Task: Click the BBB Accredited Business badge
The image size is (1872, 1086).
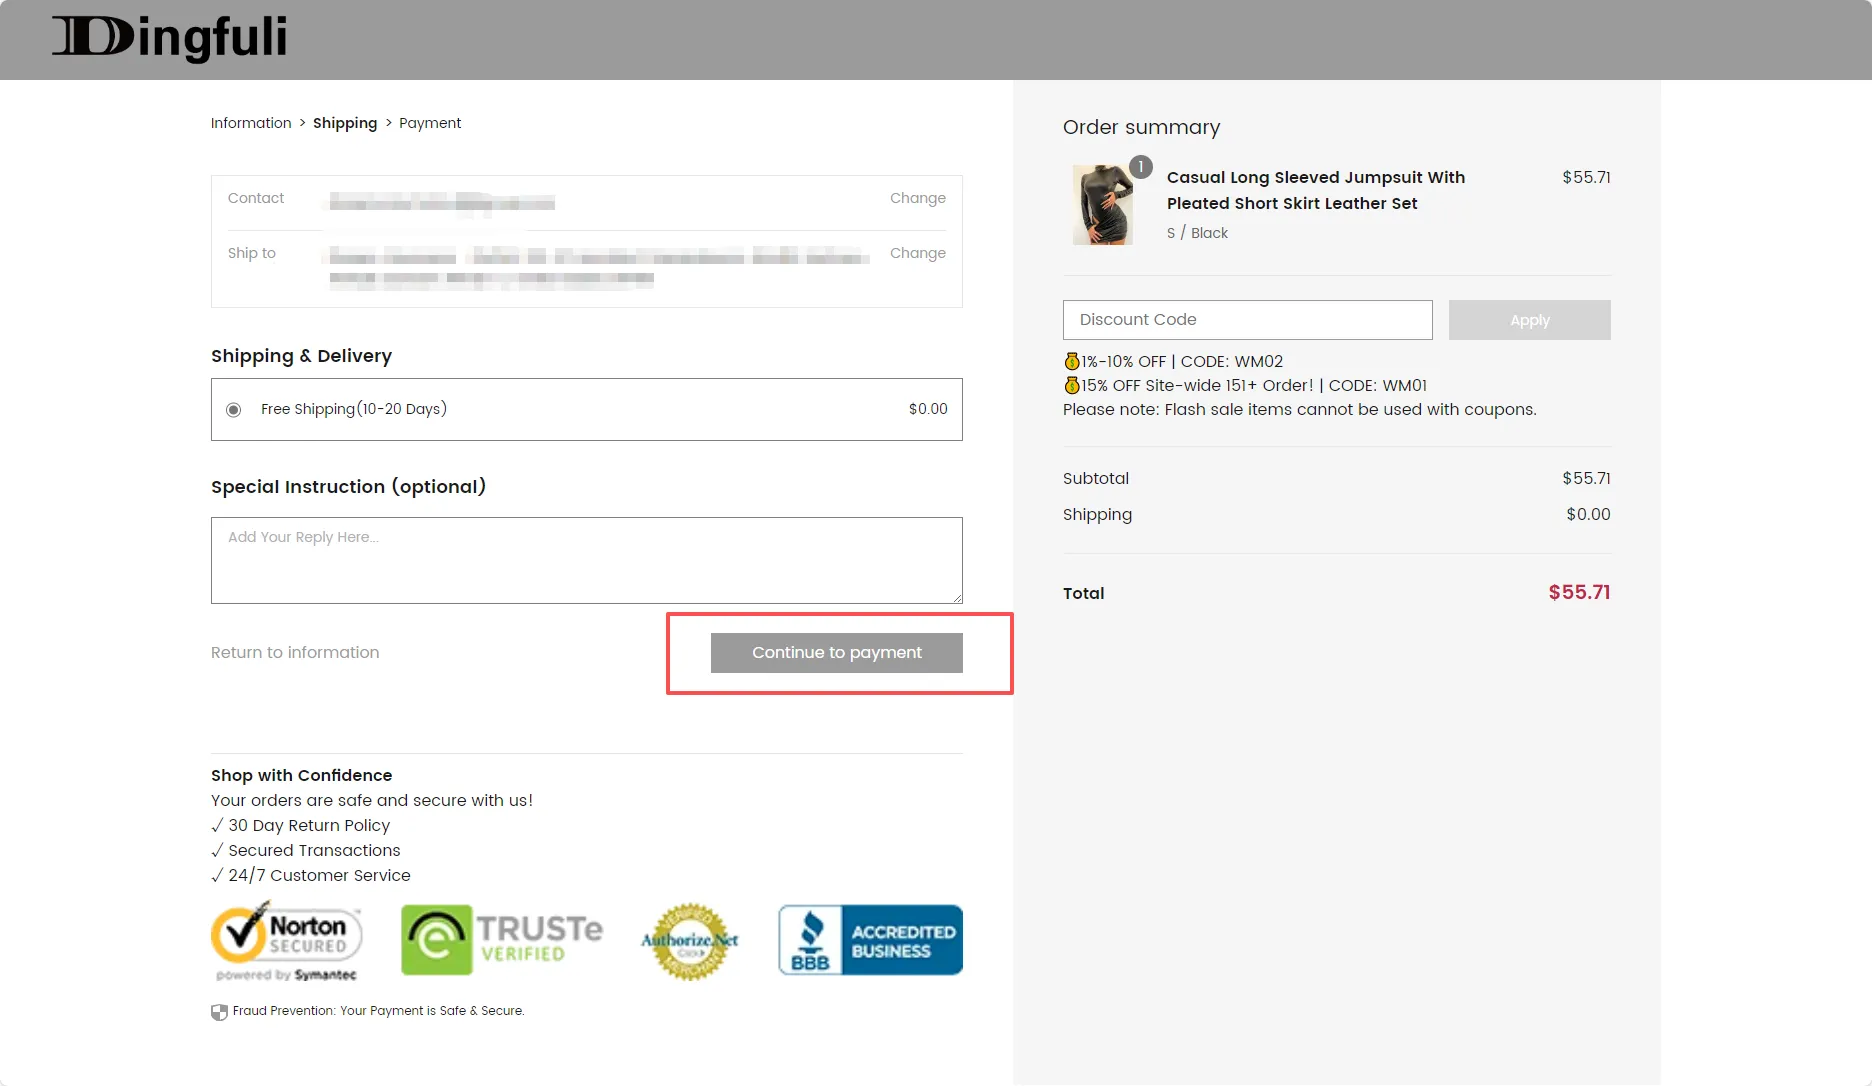Action: click(870, 940)
